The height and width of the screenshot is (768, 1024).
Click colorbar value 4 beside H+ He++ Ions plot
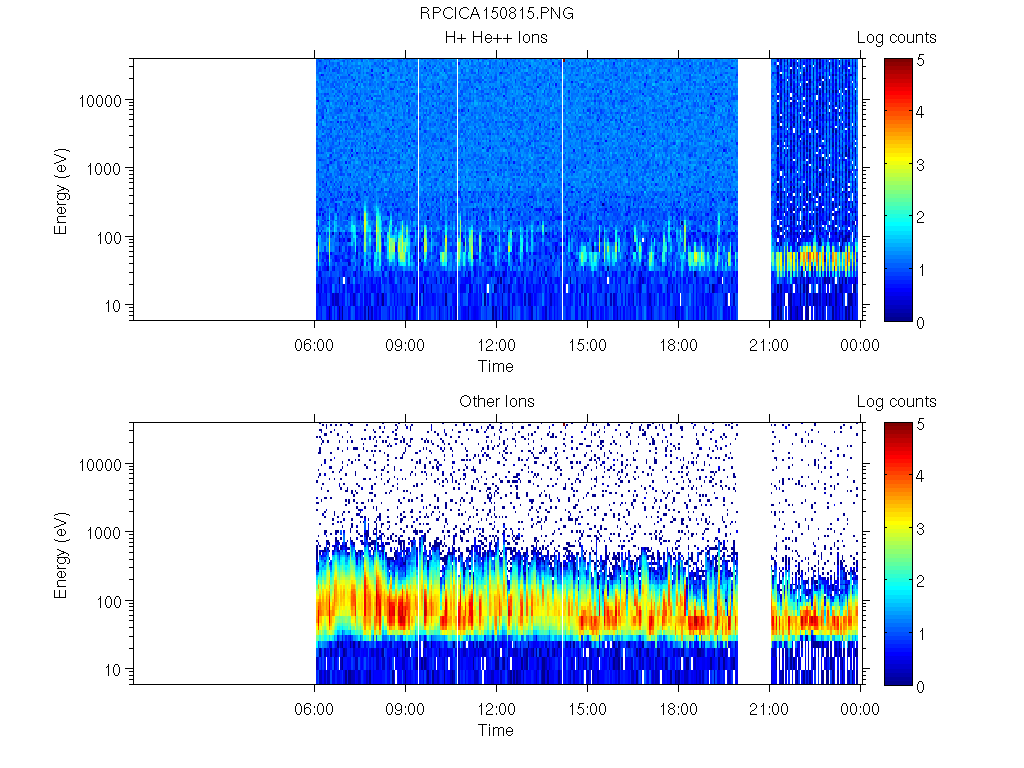[920, 112]
